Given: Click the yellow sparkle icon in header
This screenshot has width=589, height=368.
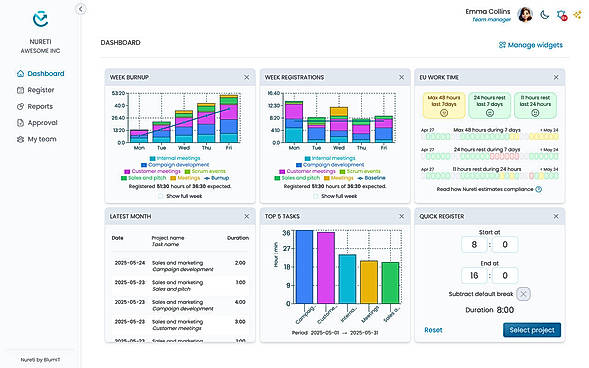Looking at the screenshot, I should click(578, 15).
